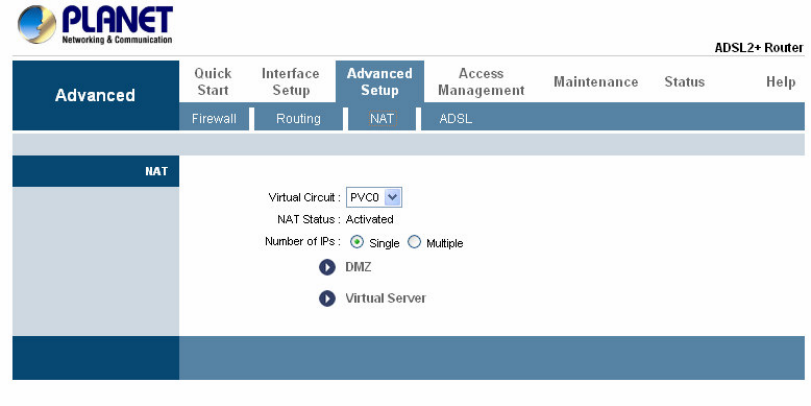
Task: Click the NAT section header
Action: 155,171
